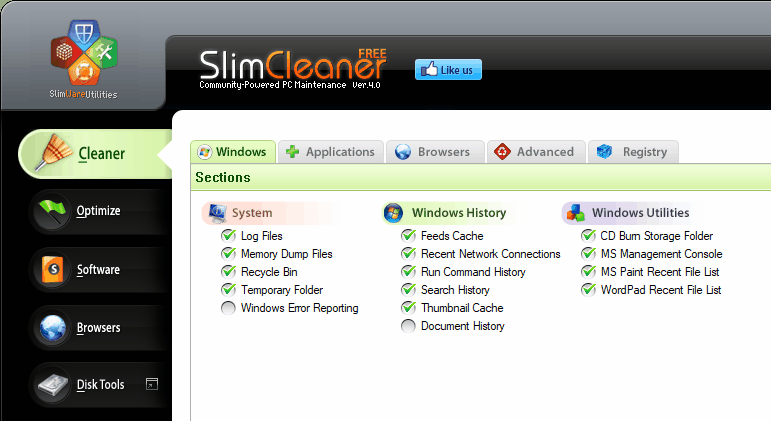Toggle the Search History checkbox
The width and height of the screenshot is (771, 421).
pos(409,290)
